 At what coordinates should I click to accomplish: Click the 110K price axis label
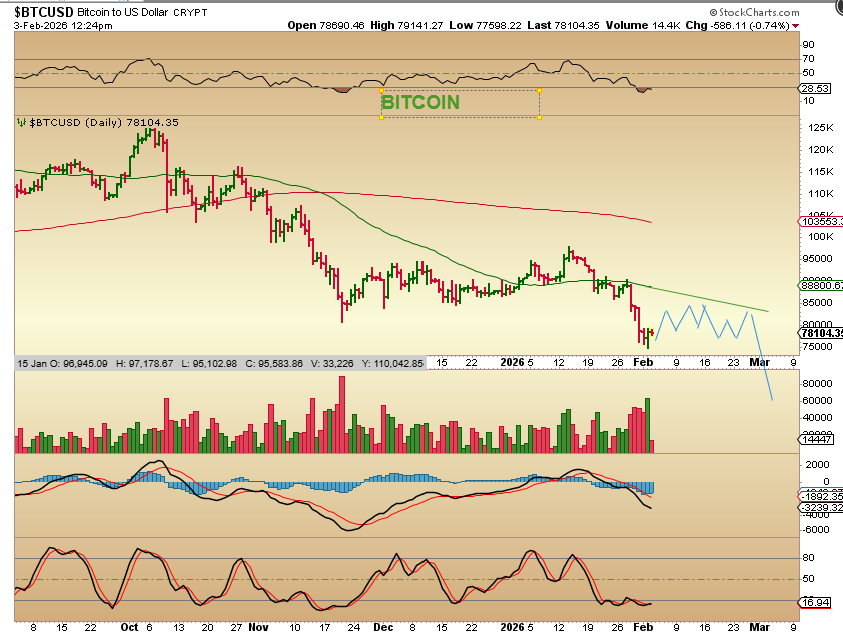(820, 194)
